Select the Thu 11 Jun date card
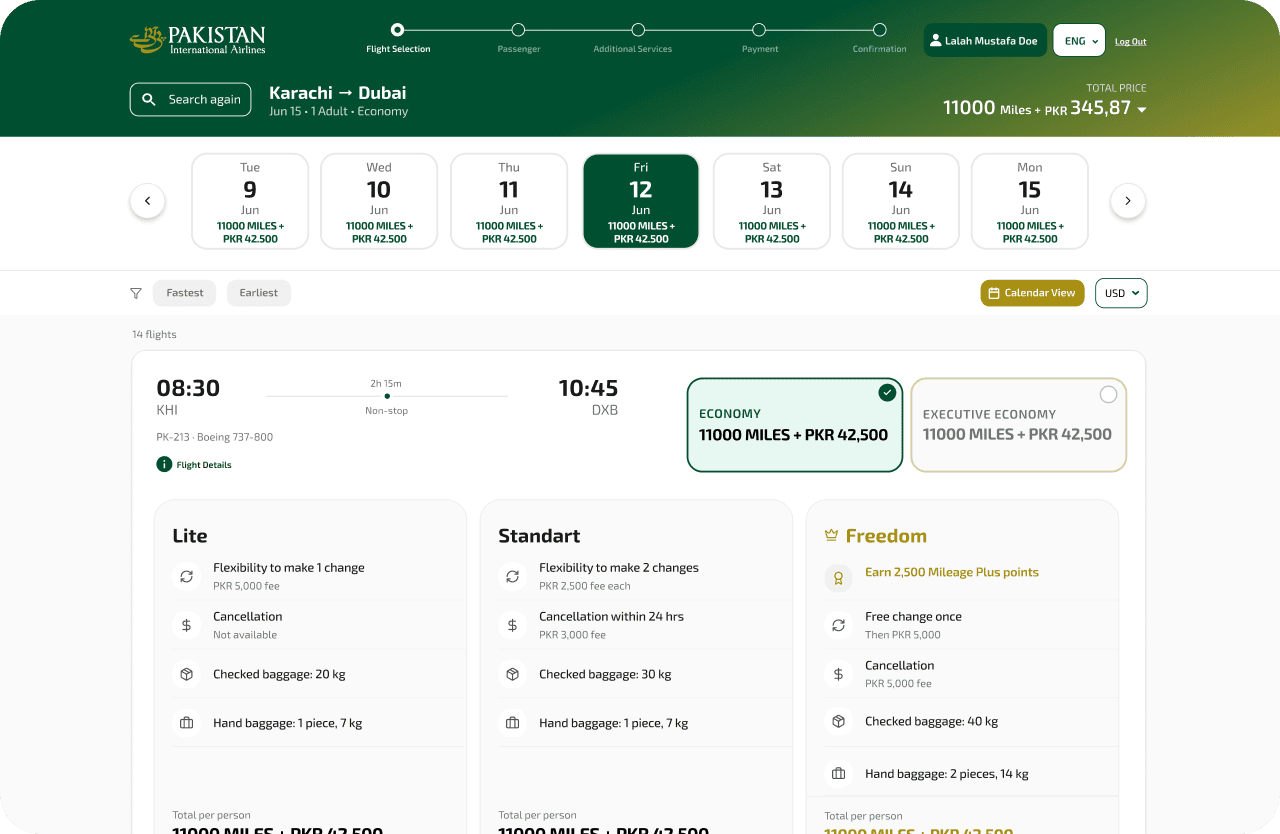 pyautogui.click(x=509, y=201)
